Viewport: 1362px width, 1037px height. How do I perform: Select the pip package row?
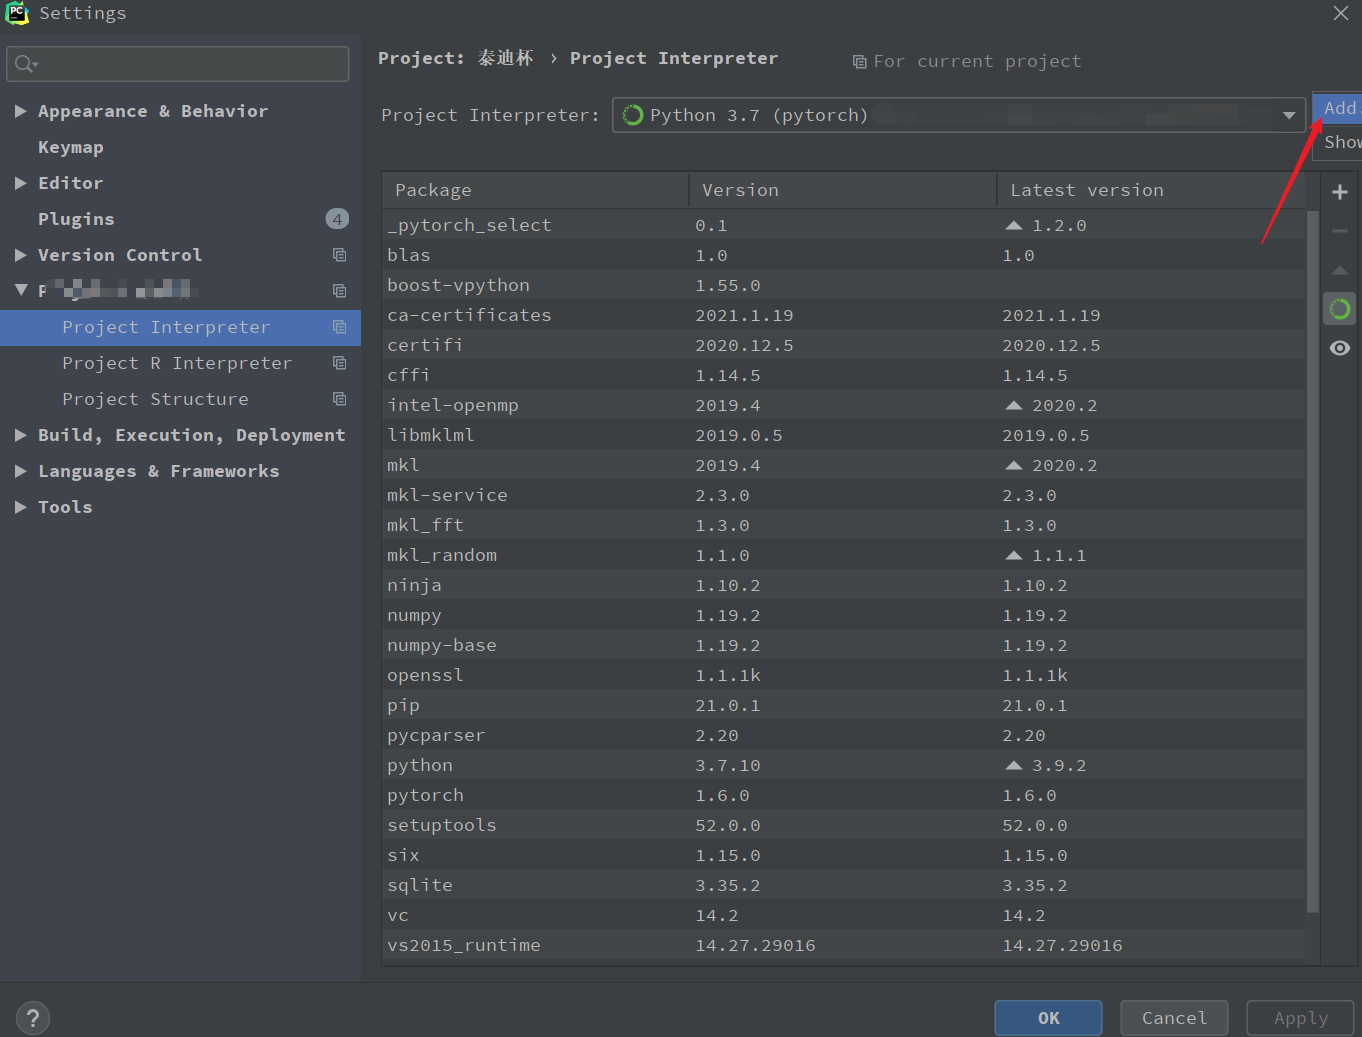click(x=844, y=705)
